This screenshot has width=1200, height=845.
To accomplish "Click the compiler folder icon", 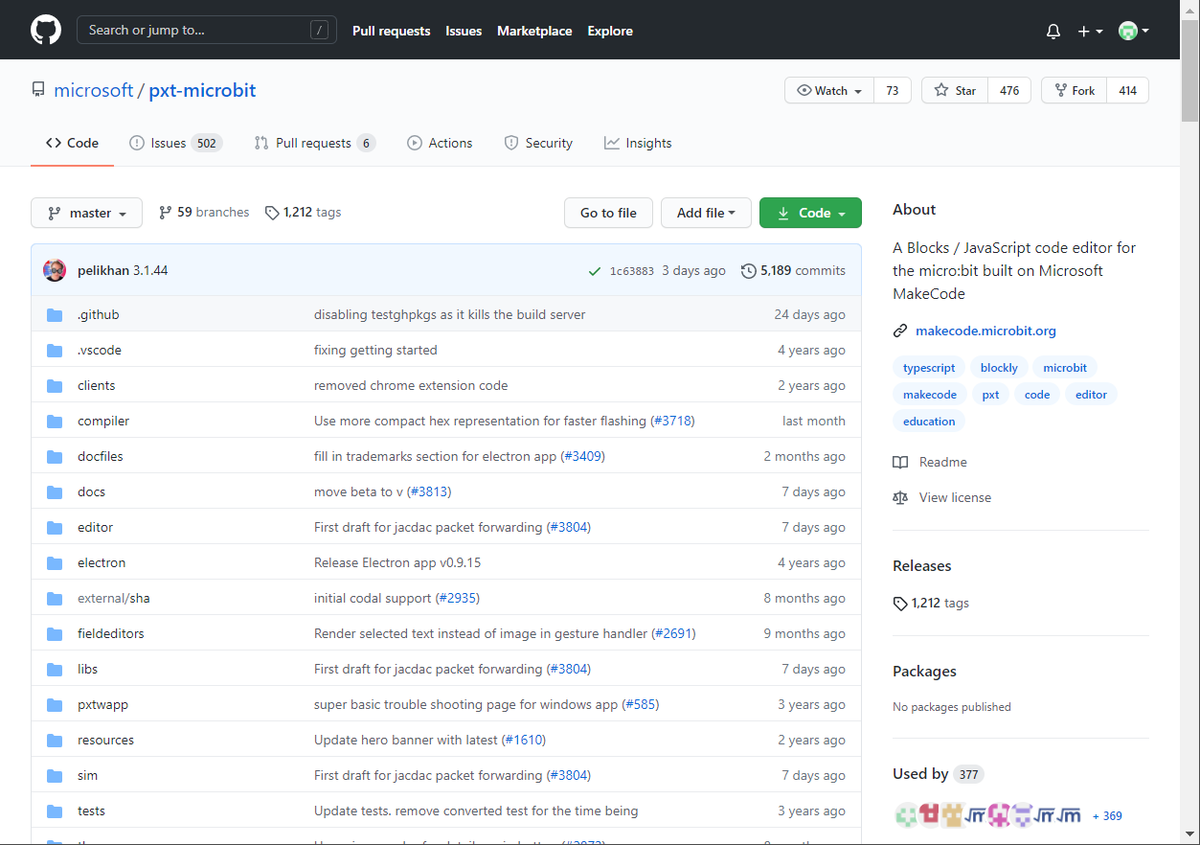I will point(55,421).
